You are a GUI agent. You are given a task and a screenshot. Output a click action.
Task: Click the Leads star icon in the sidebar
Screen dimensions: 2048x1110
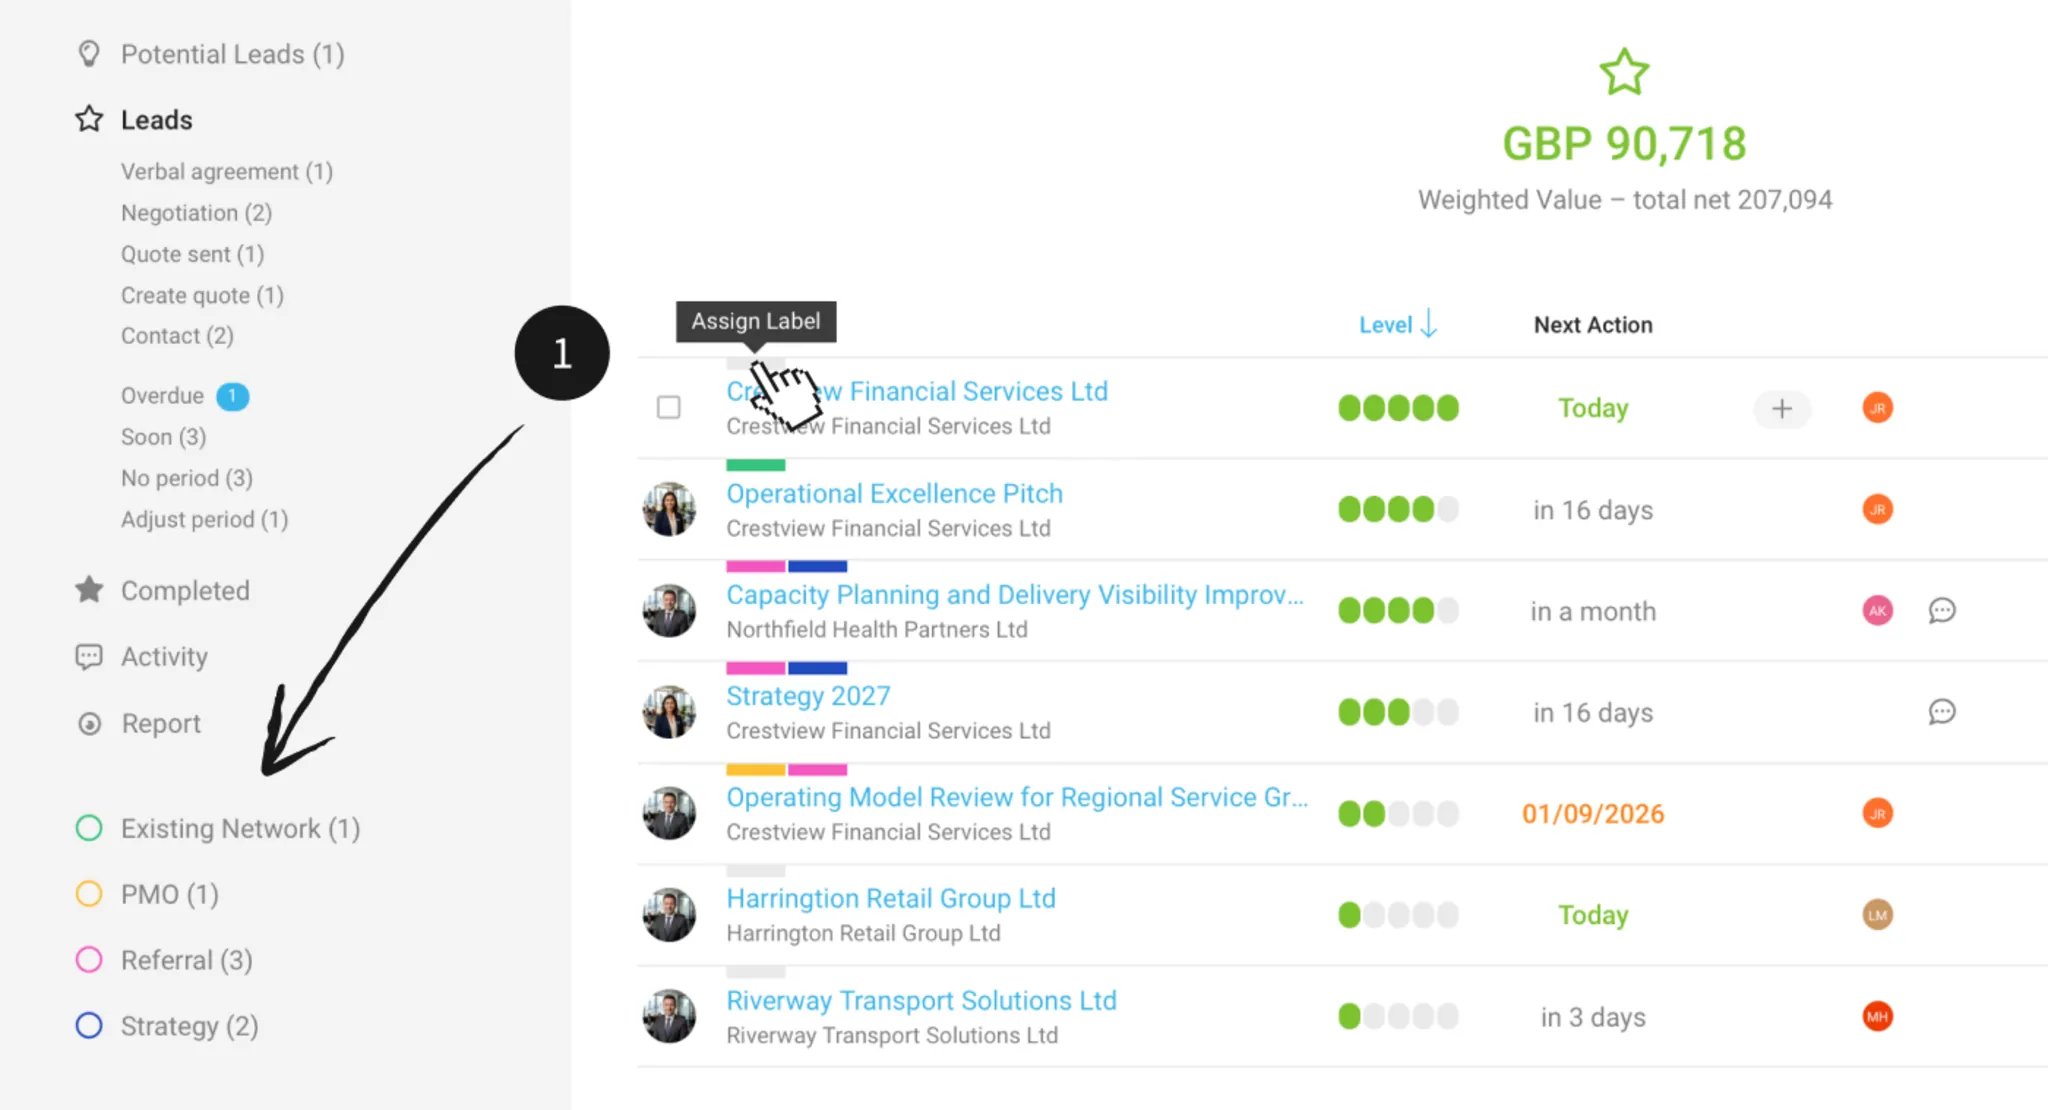click(x=89, y=119)
